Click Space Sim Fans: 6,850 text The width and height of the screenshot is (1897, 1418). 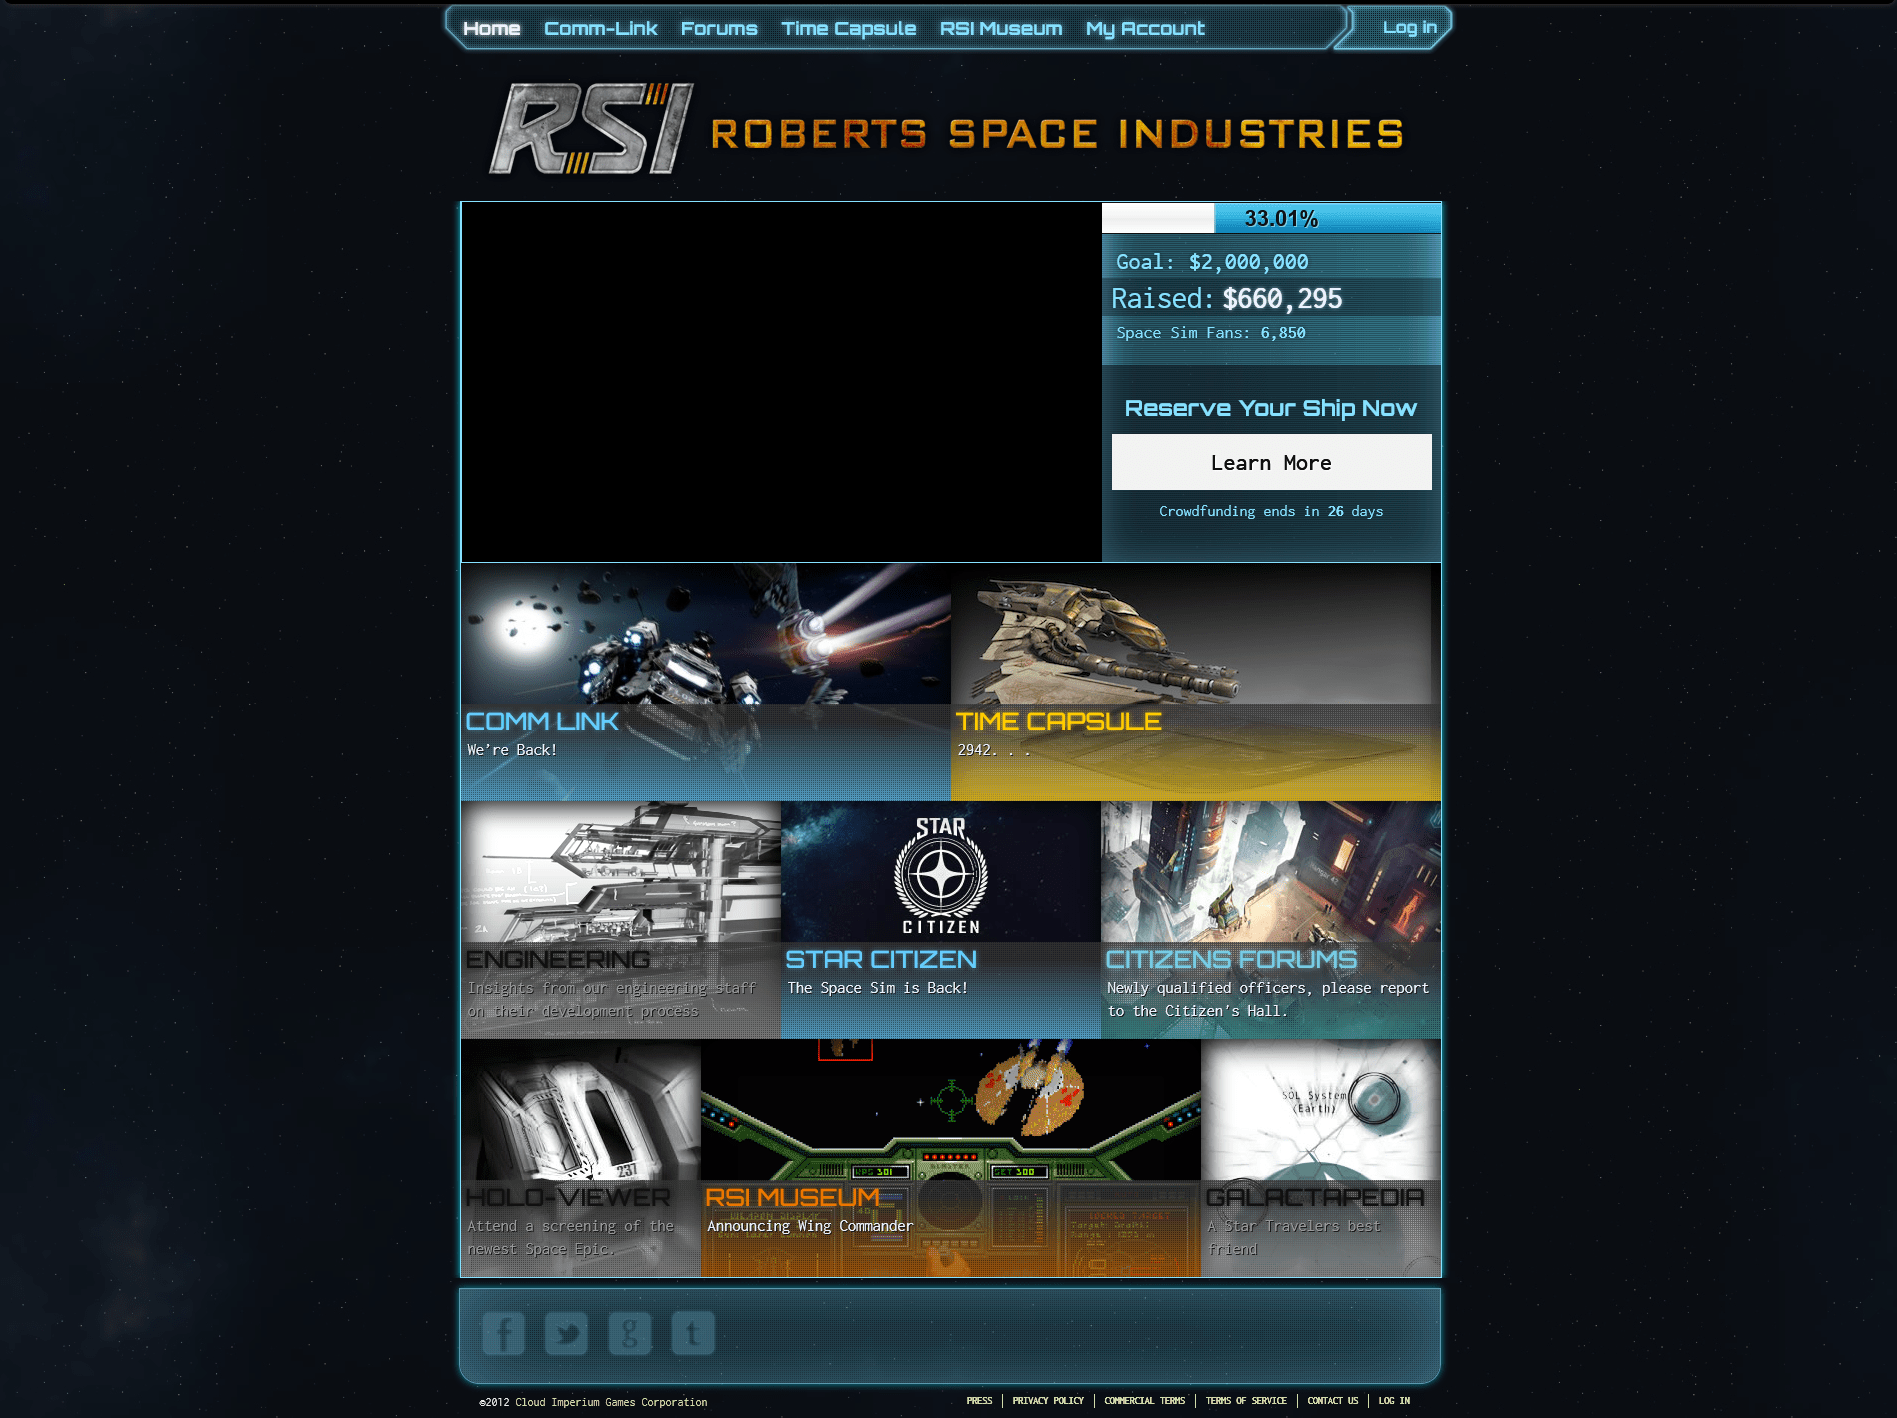pos(1211,333)
